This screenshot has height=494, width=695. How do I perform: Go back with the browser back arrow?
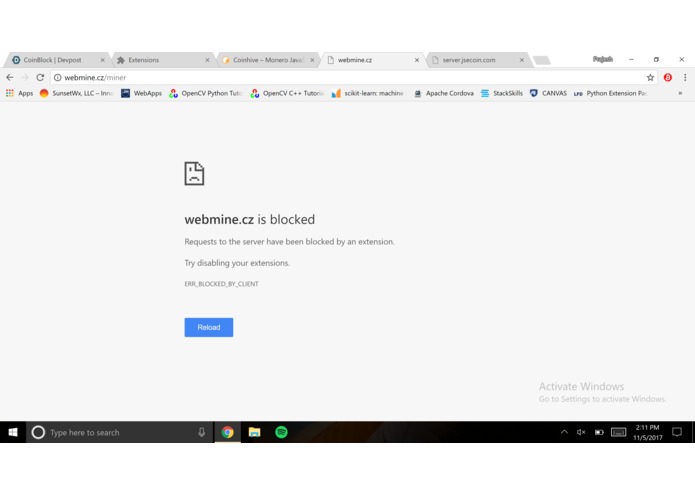coord(10,78)
